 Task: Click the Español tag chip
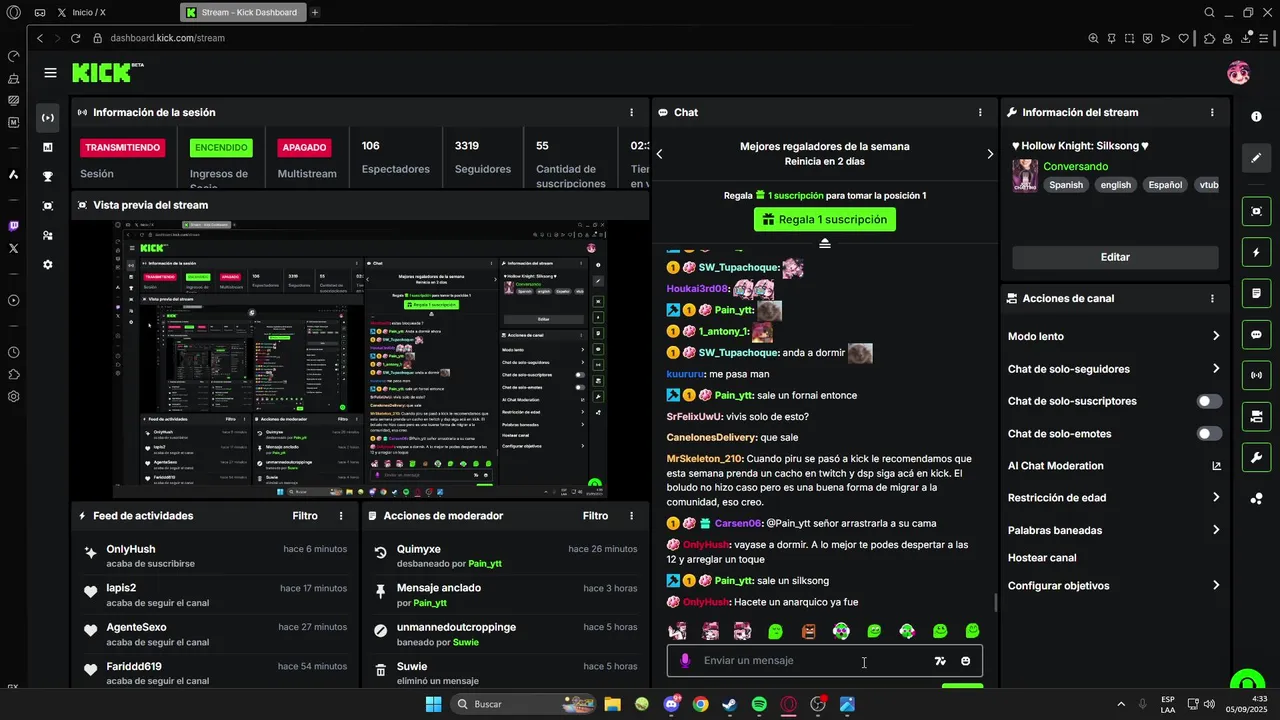1165,185
